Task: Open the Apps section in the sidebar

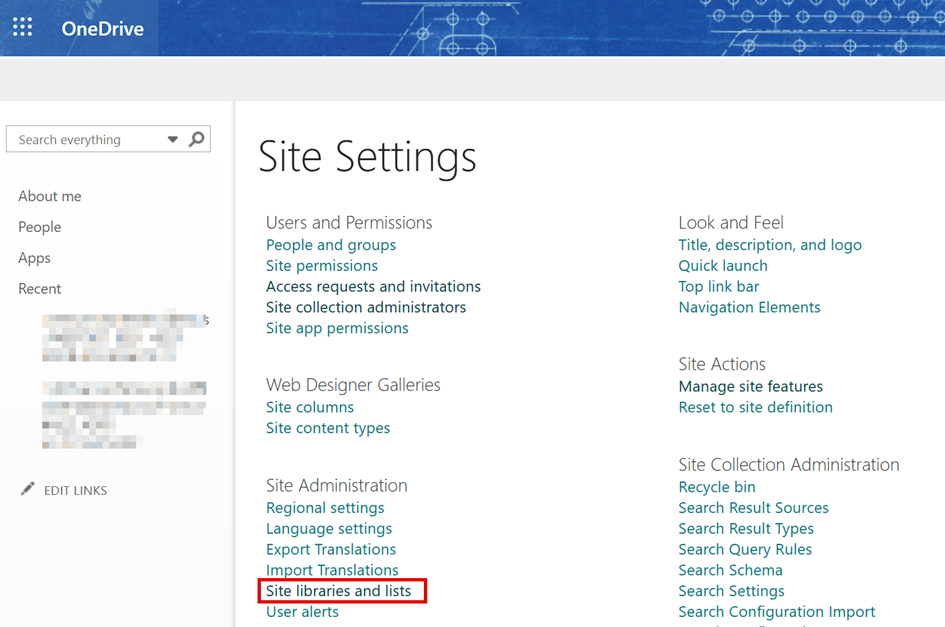Action: (34, 257)
